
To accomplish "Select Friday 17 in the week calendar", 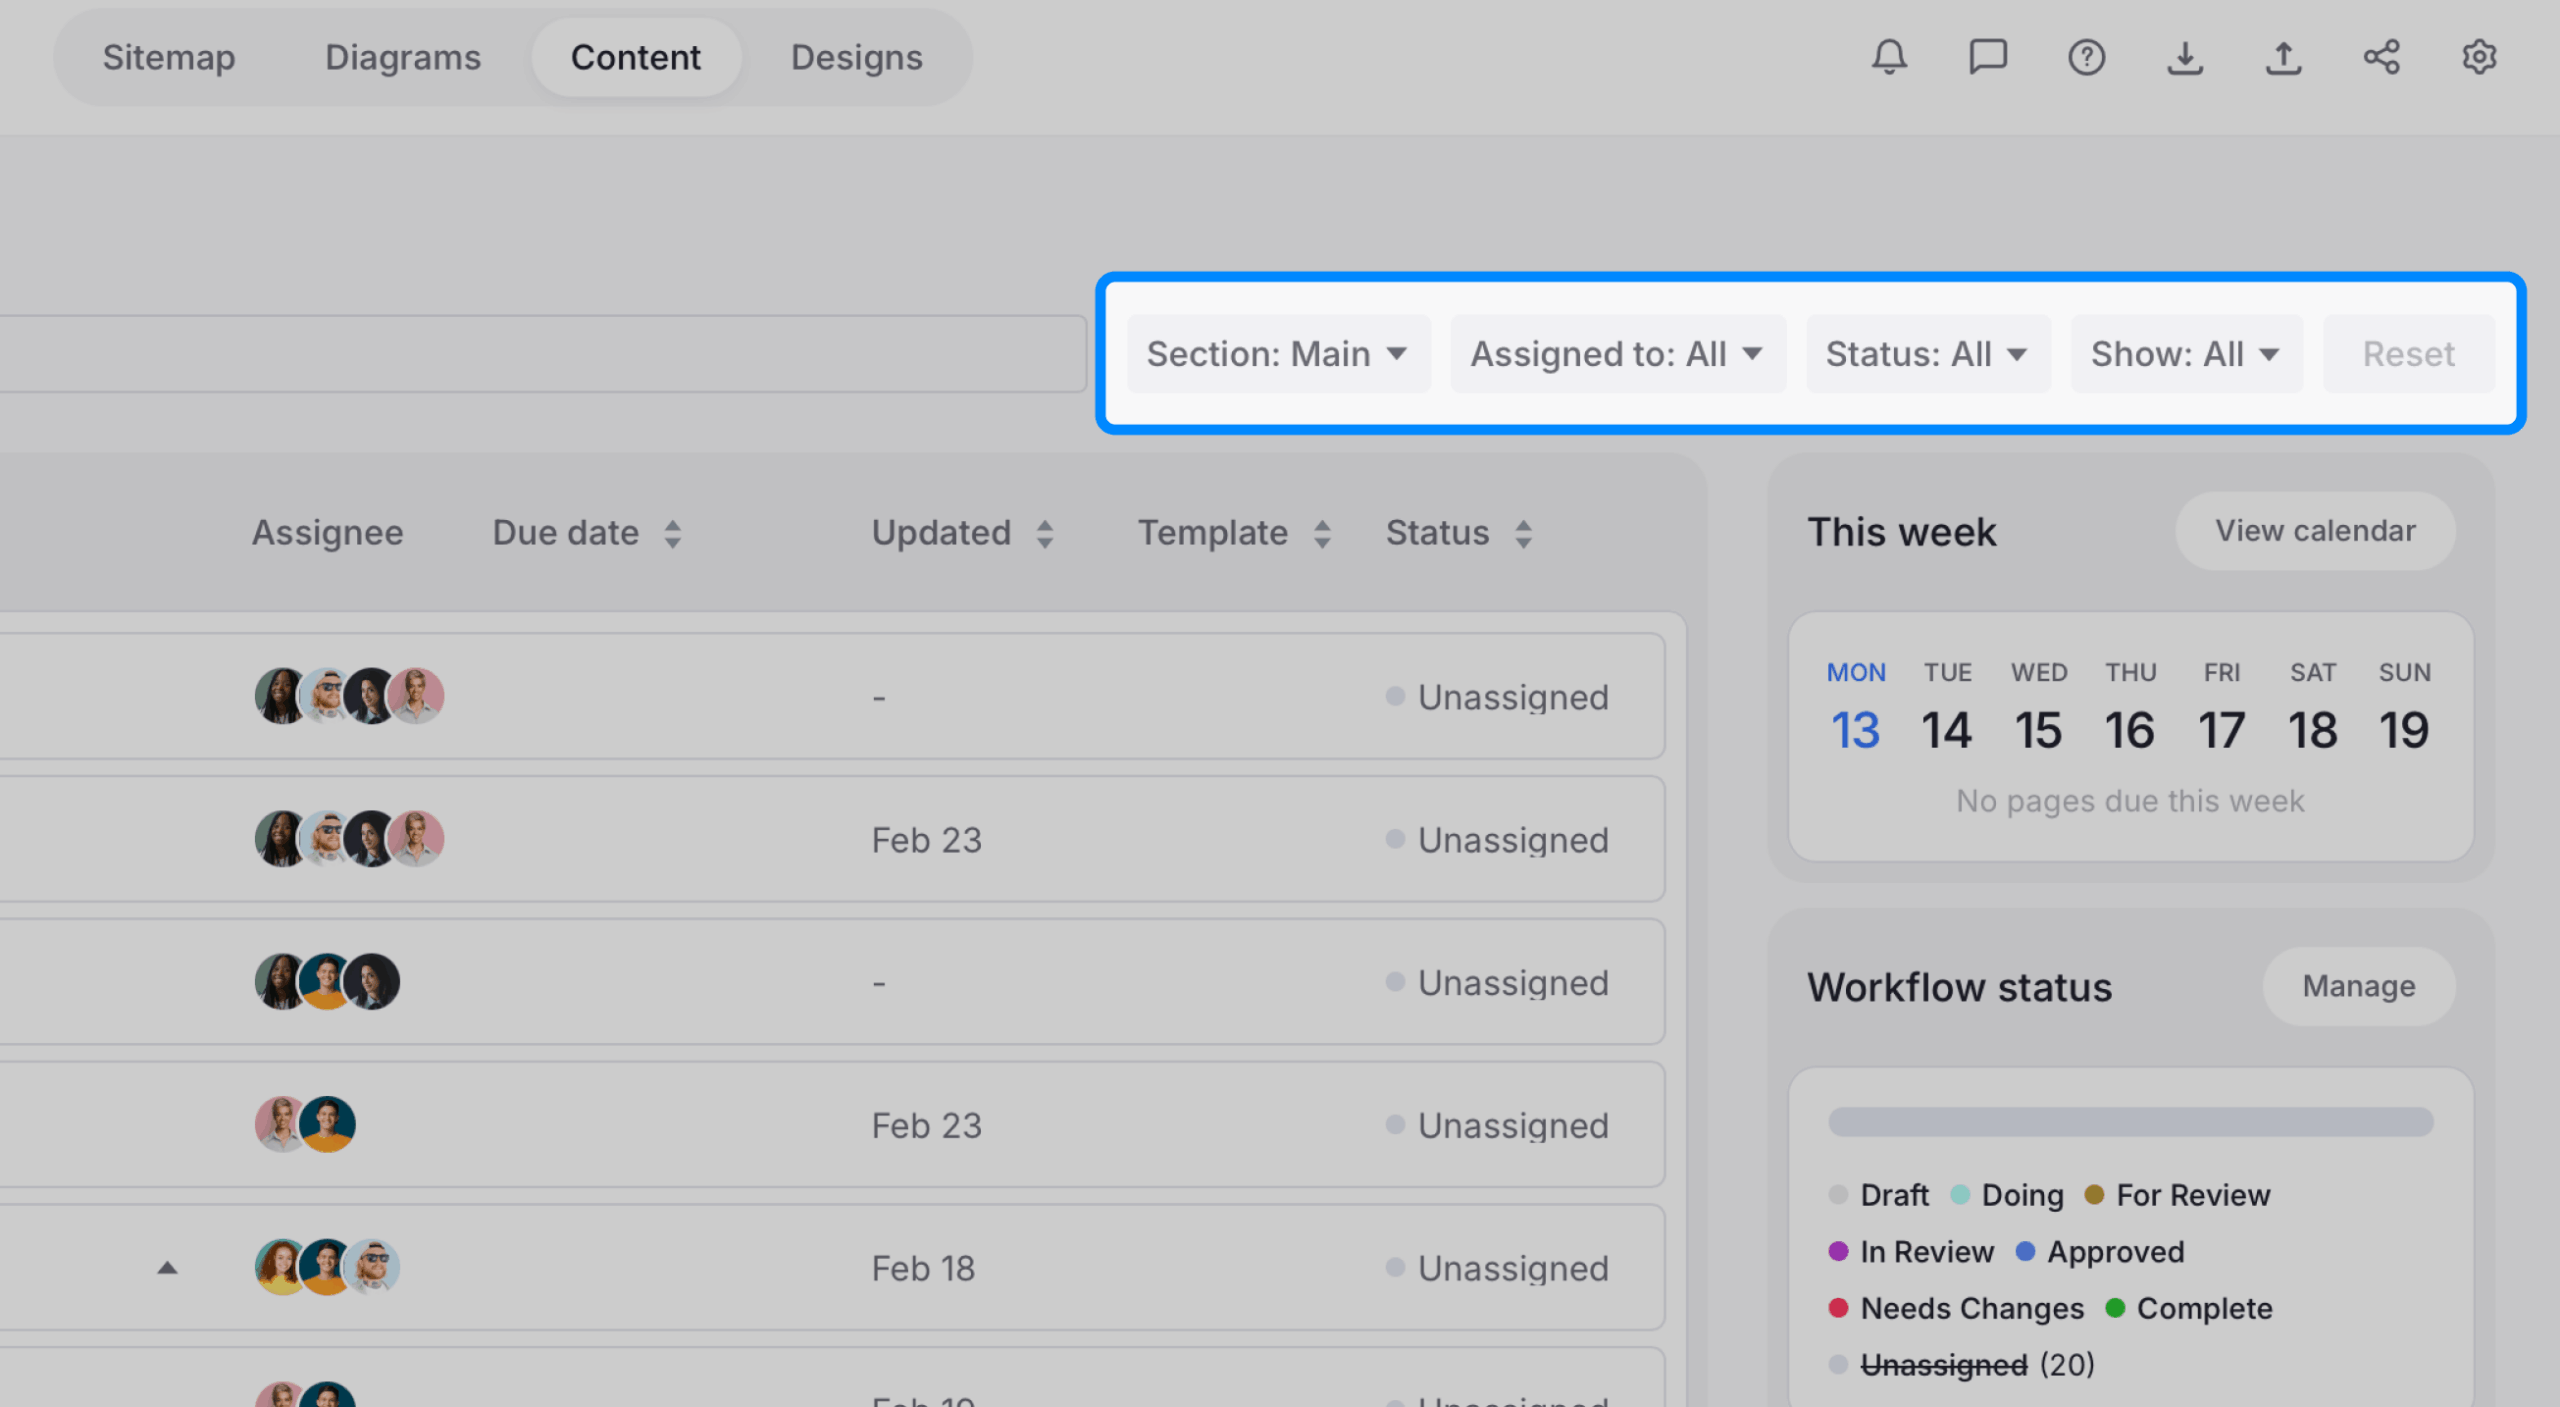I will [x=2222, y=708].
